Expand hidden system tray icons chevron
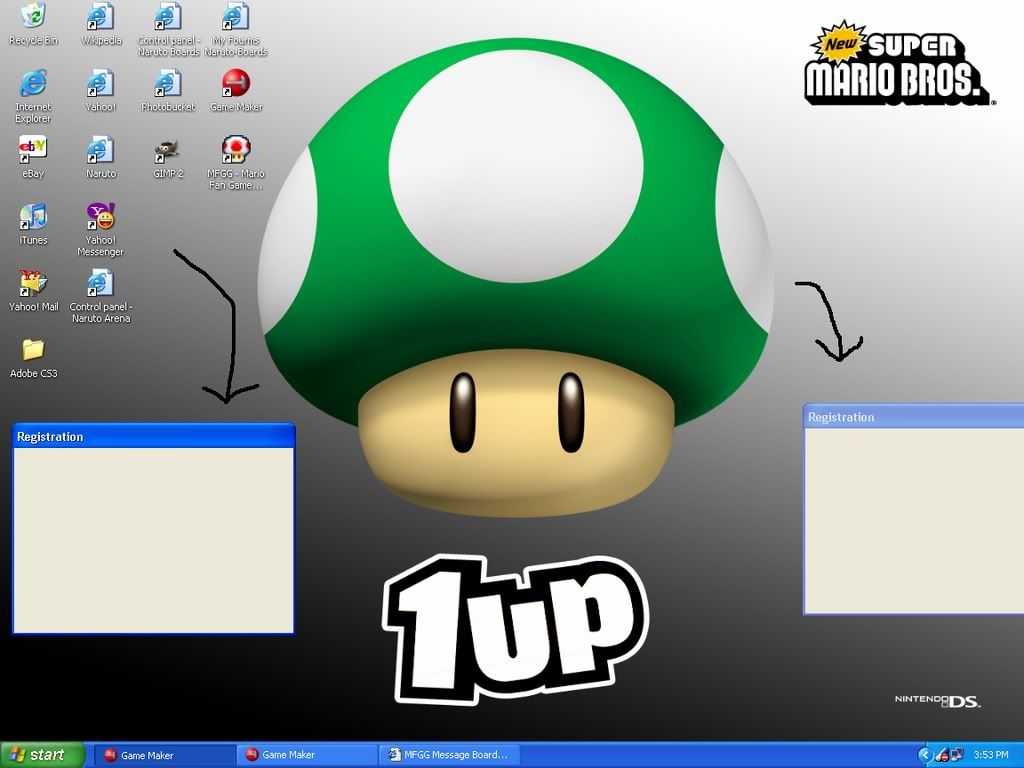Image resolution: width=1024 pixels, height=768 pixels. click(x=925, y=755)
